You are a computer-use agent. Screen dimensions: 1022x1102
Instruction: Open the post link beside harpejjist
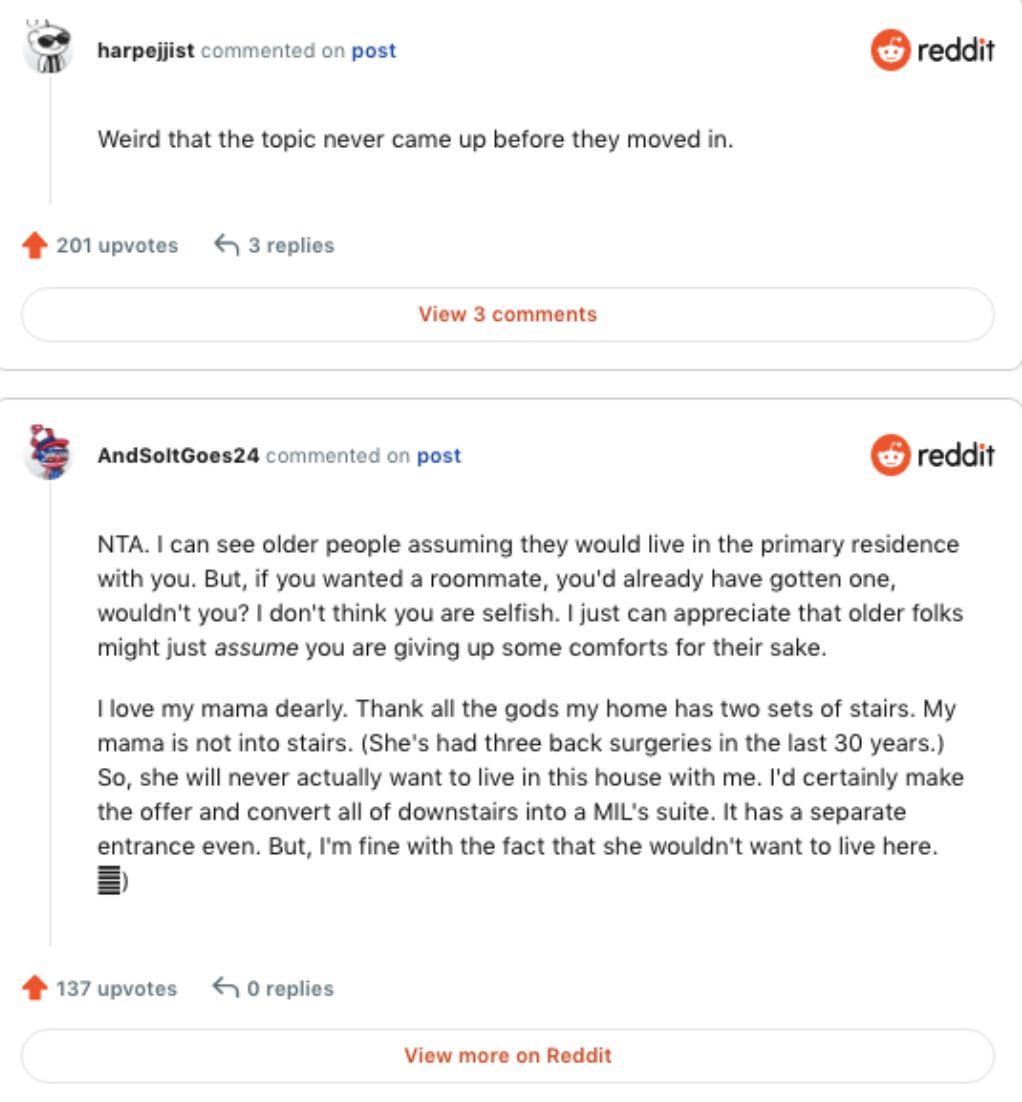click(x=374, y=51)
